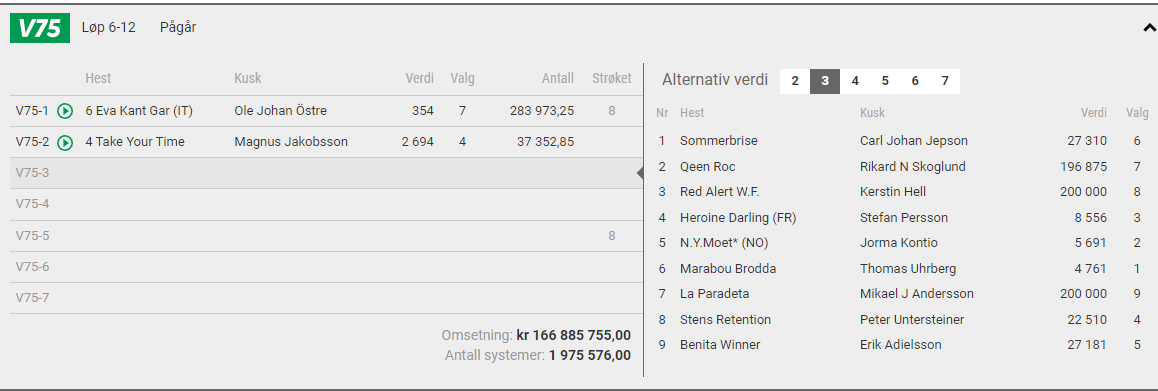Select the empty V75-4 row
The height and width of the screenshot is (391, 1158).
[x=326, y=204]
